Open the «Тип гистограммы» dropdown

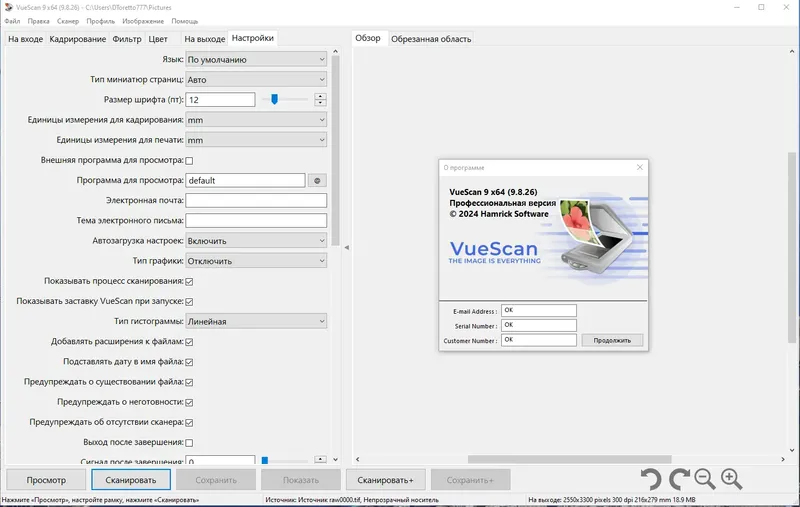coord(256,321)
